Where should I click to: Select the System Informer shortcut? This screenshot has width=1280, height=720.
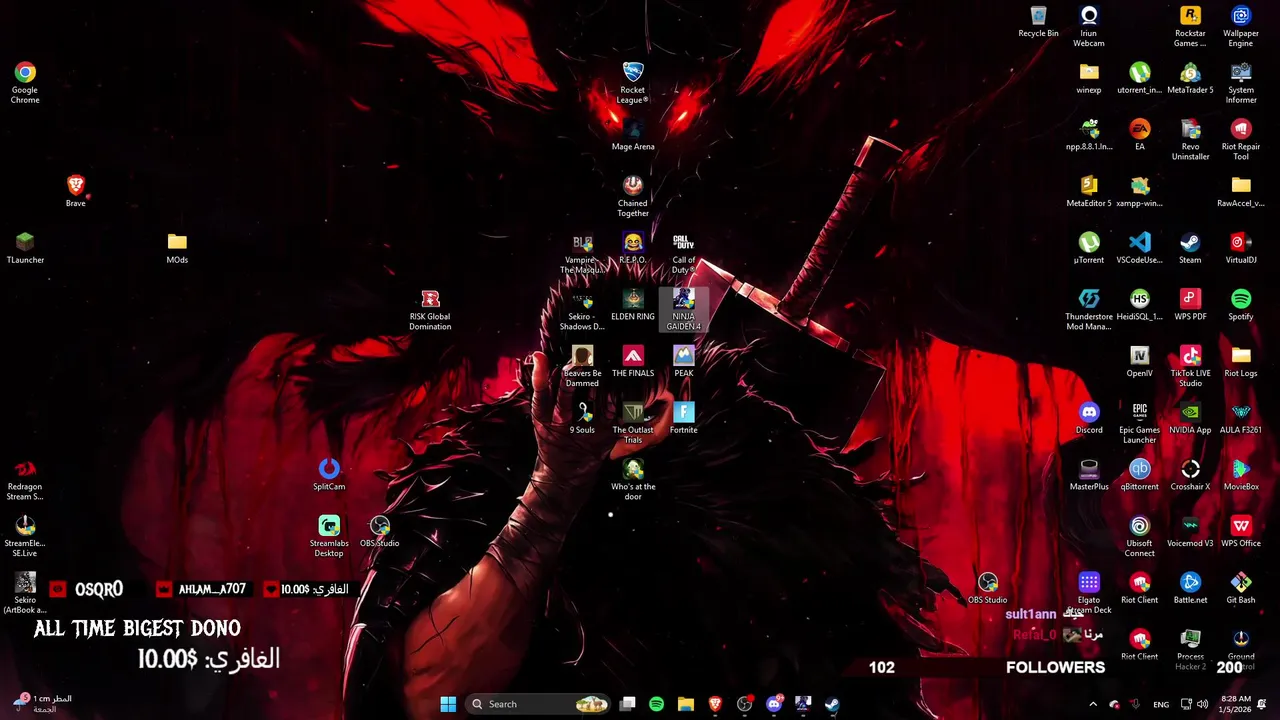[x=1241, y=82]
